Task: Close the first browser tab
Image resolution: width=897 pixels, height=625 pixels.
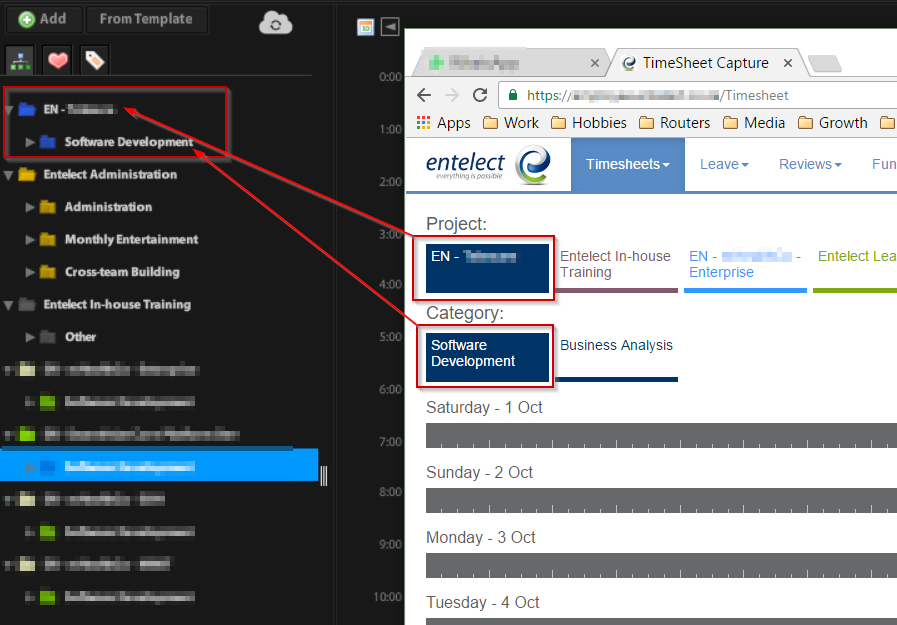Action: 595,63
